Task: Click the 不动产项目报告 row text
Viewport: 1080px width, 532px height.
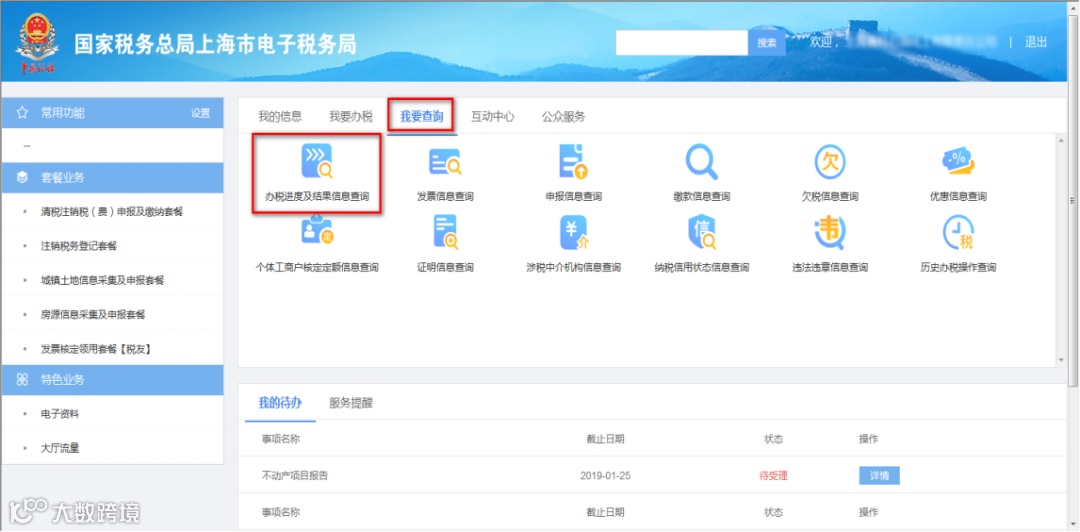Action: tap(295, 475)
